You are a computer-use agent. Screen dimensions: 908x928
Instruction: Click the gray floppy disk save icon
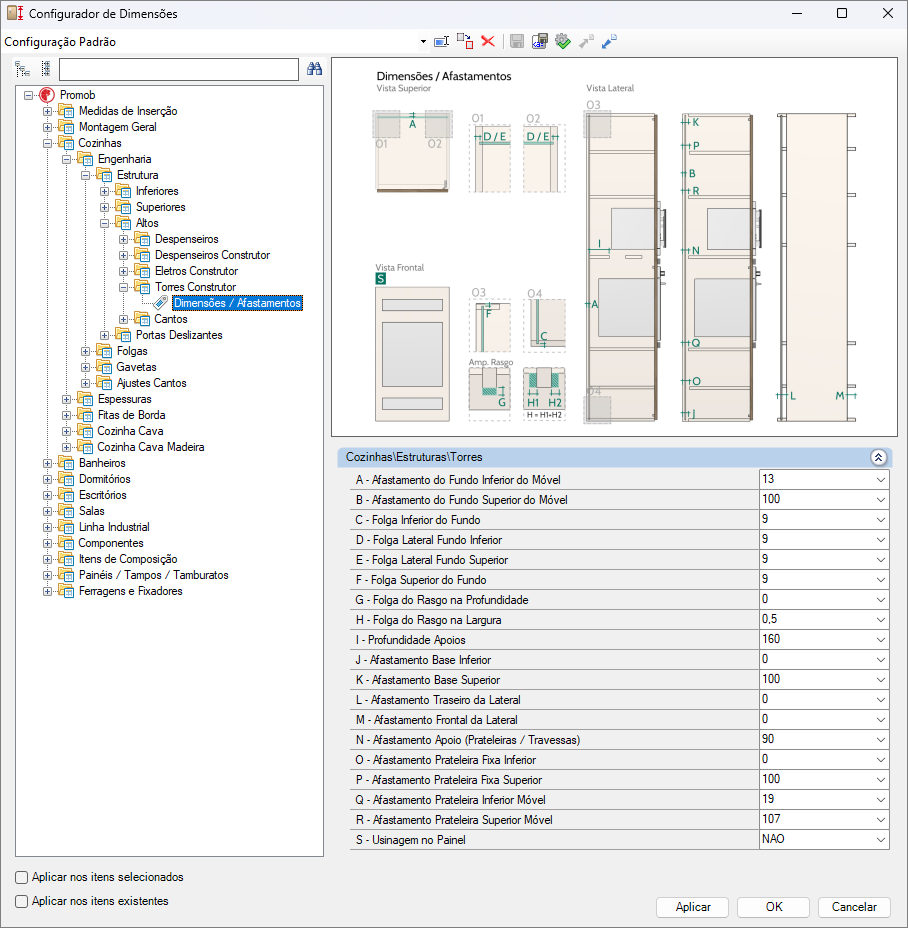517,41
